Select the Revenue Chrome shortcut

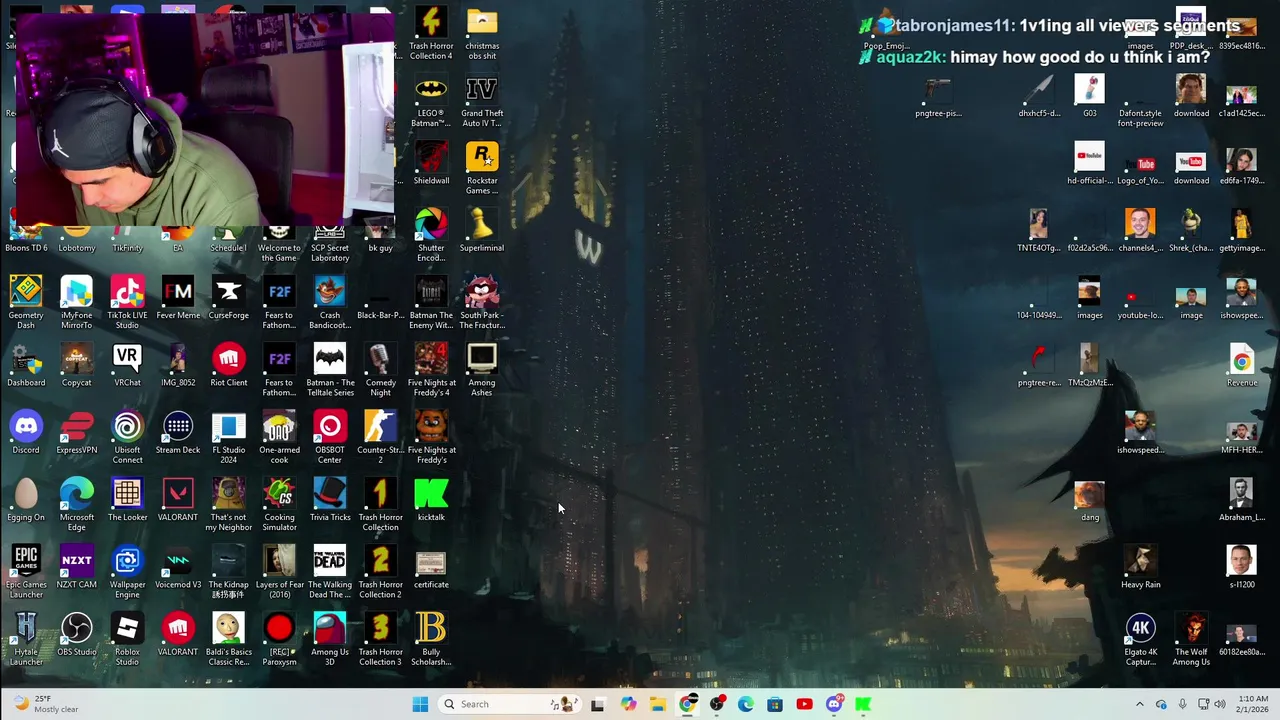click(x=1242, y=365)
